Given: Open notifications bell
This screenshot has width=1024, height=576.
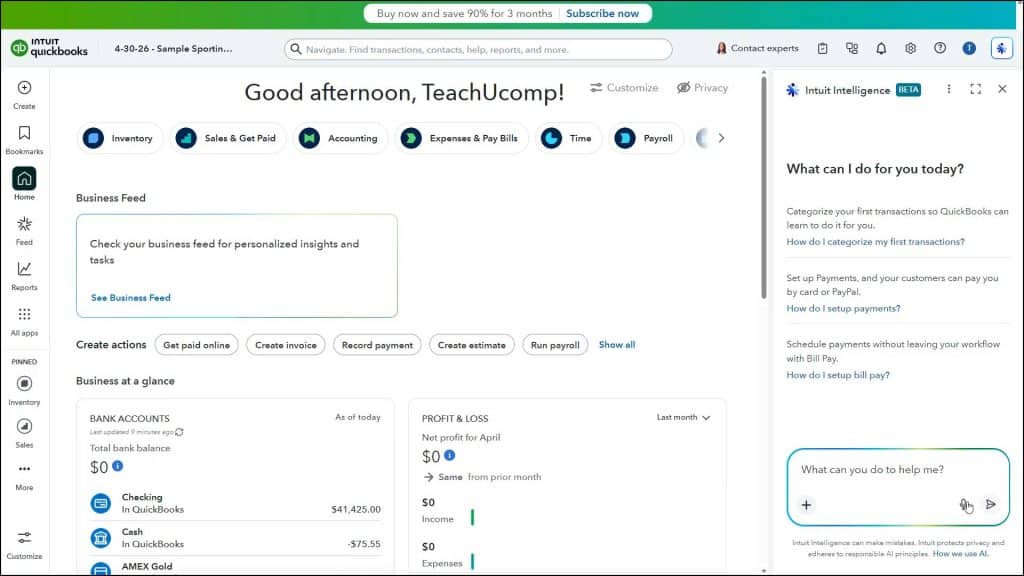Looking at the screenshot, I should 881,48.
